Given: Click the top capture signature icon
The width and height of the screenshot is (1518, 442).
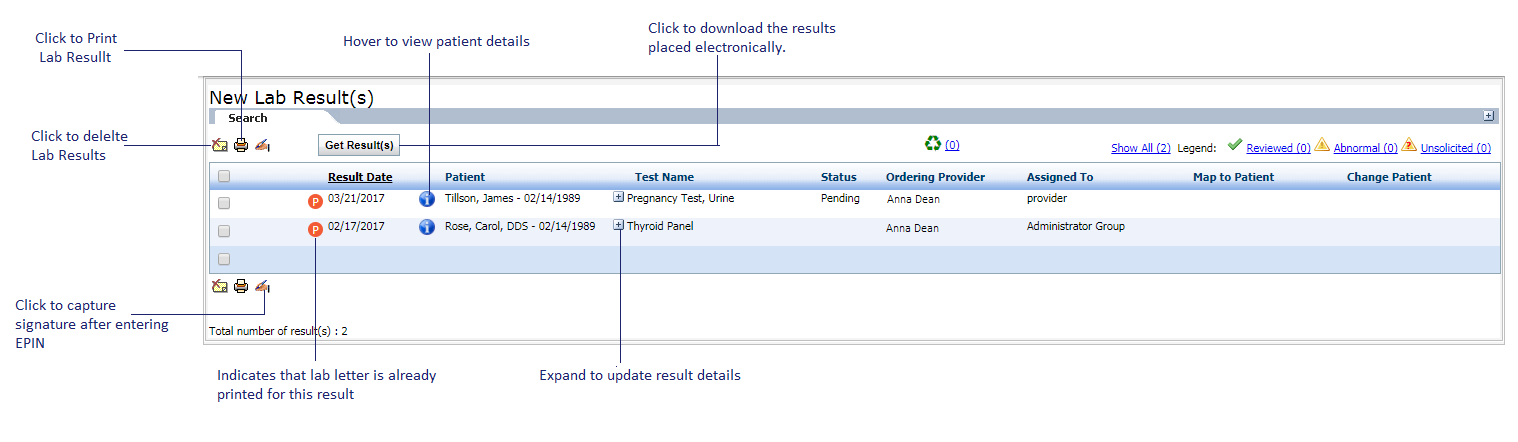Looking at the screenshot, I should coord(262,146).
